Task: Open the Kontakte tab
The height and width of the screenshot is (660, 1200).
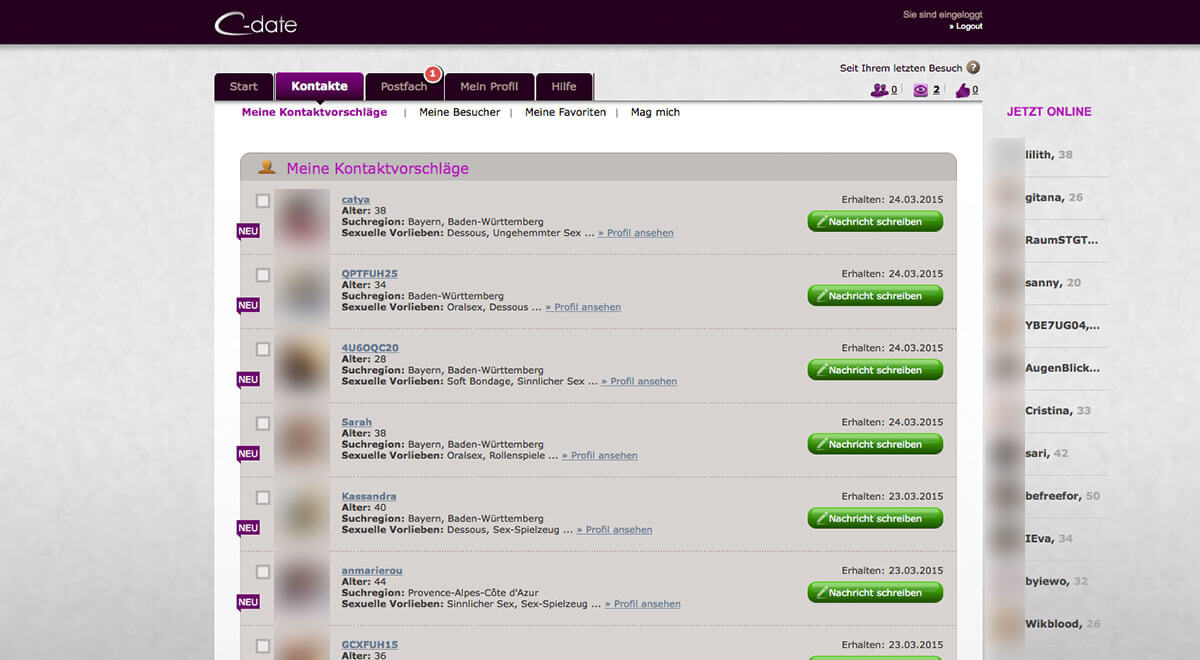Action: [x=320, y=86]
